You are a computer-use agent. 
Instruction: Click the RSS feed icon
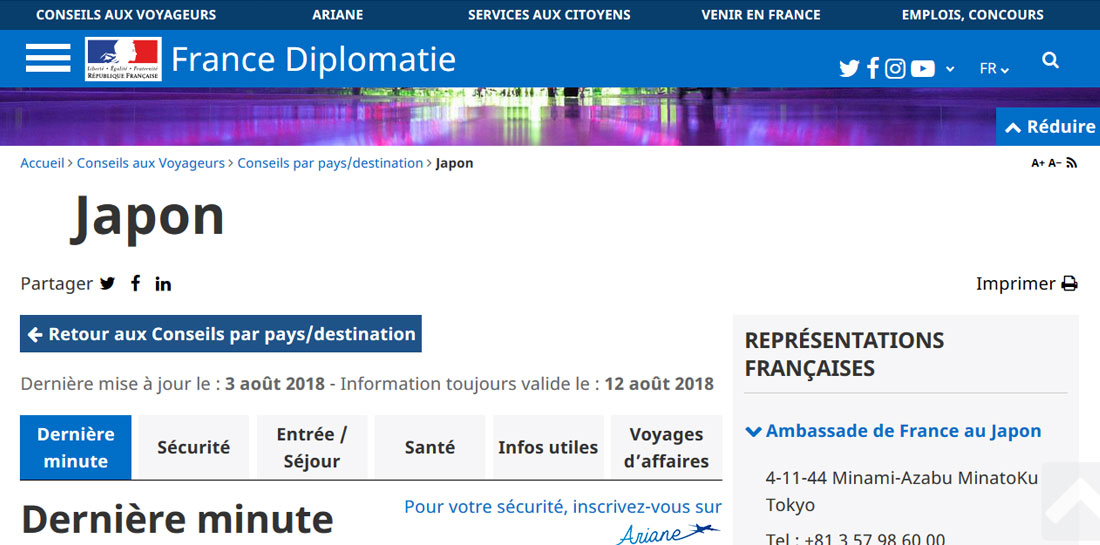point(1072,163)
